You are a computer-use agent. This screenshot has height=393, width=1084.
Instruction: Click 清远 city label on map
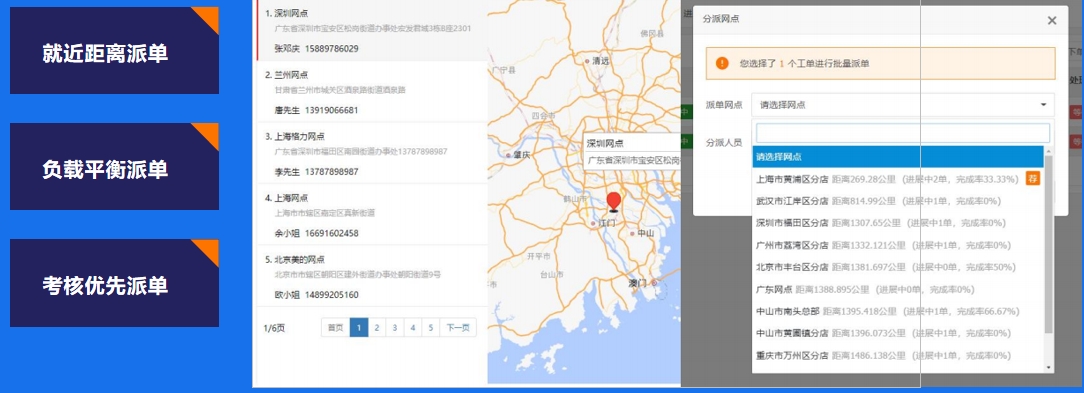(601, 61)
